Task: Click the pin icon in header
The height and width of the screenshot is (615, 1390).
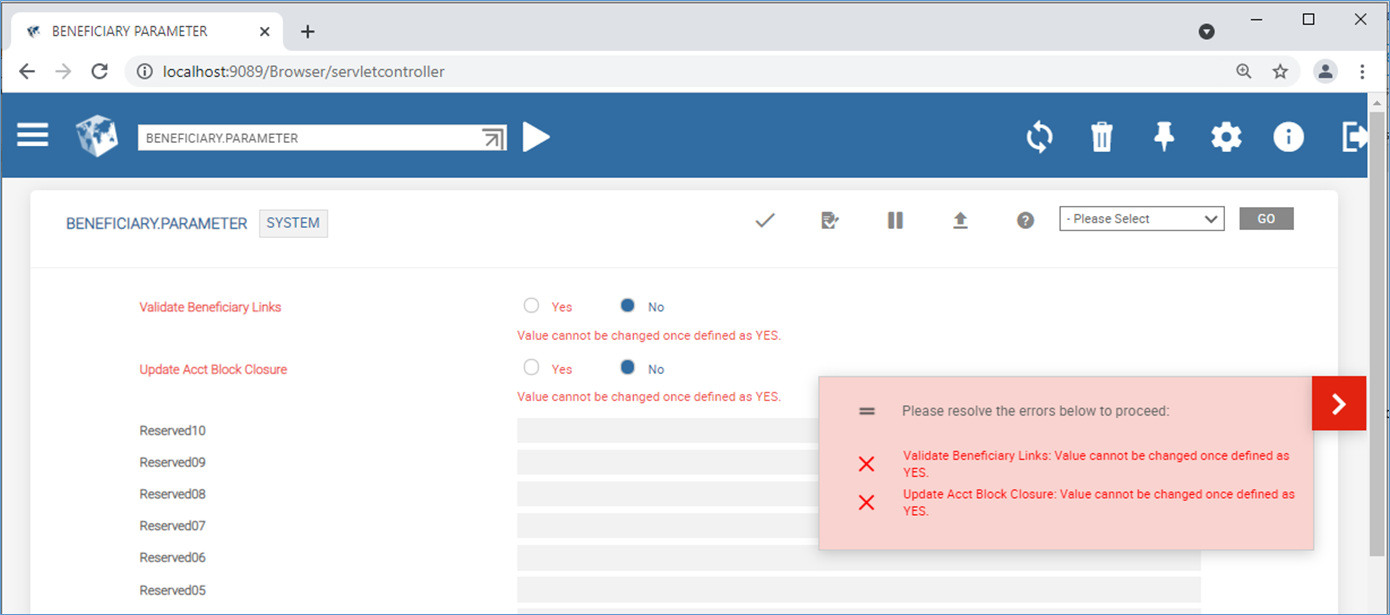Action: tap(1164, 137)
